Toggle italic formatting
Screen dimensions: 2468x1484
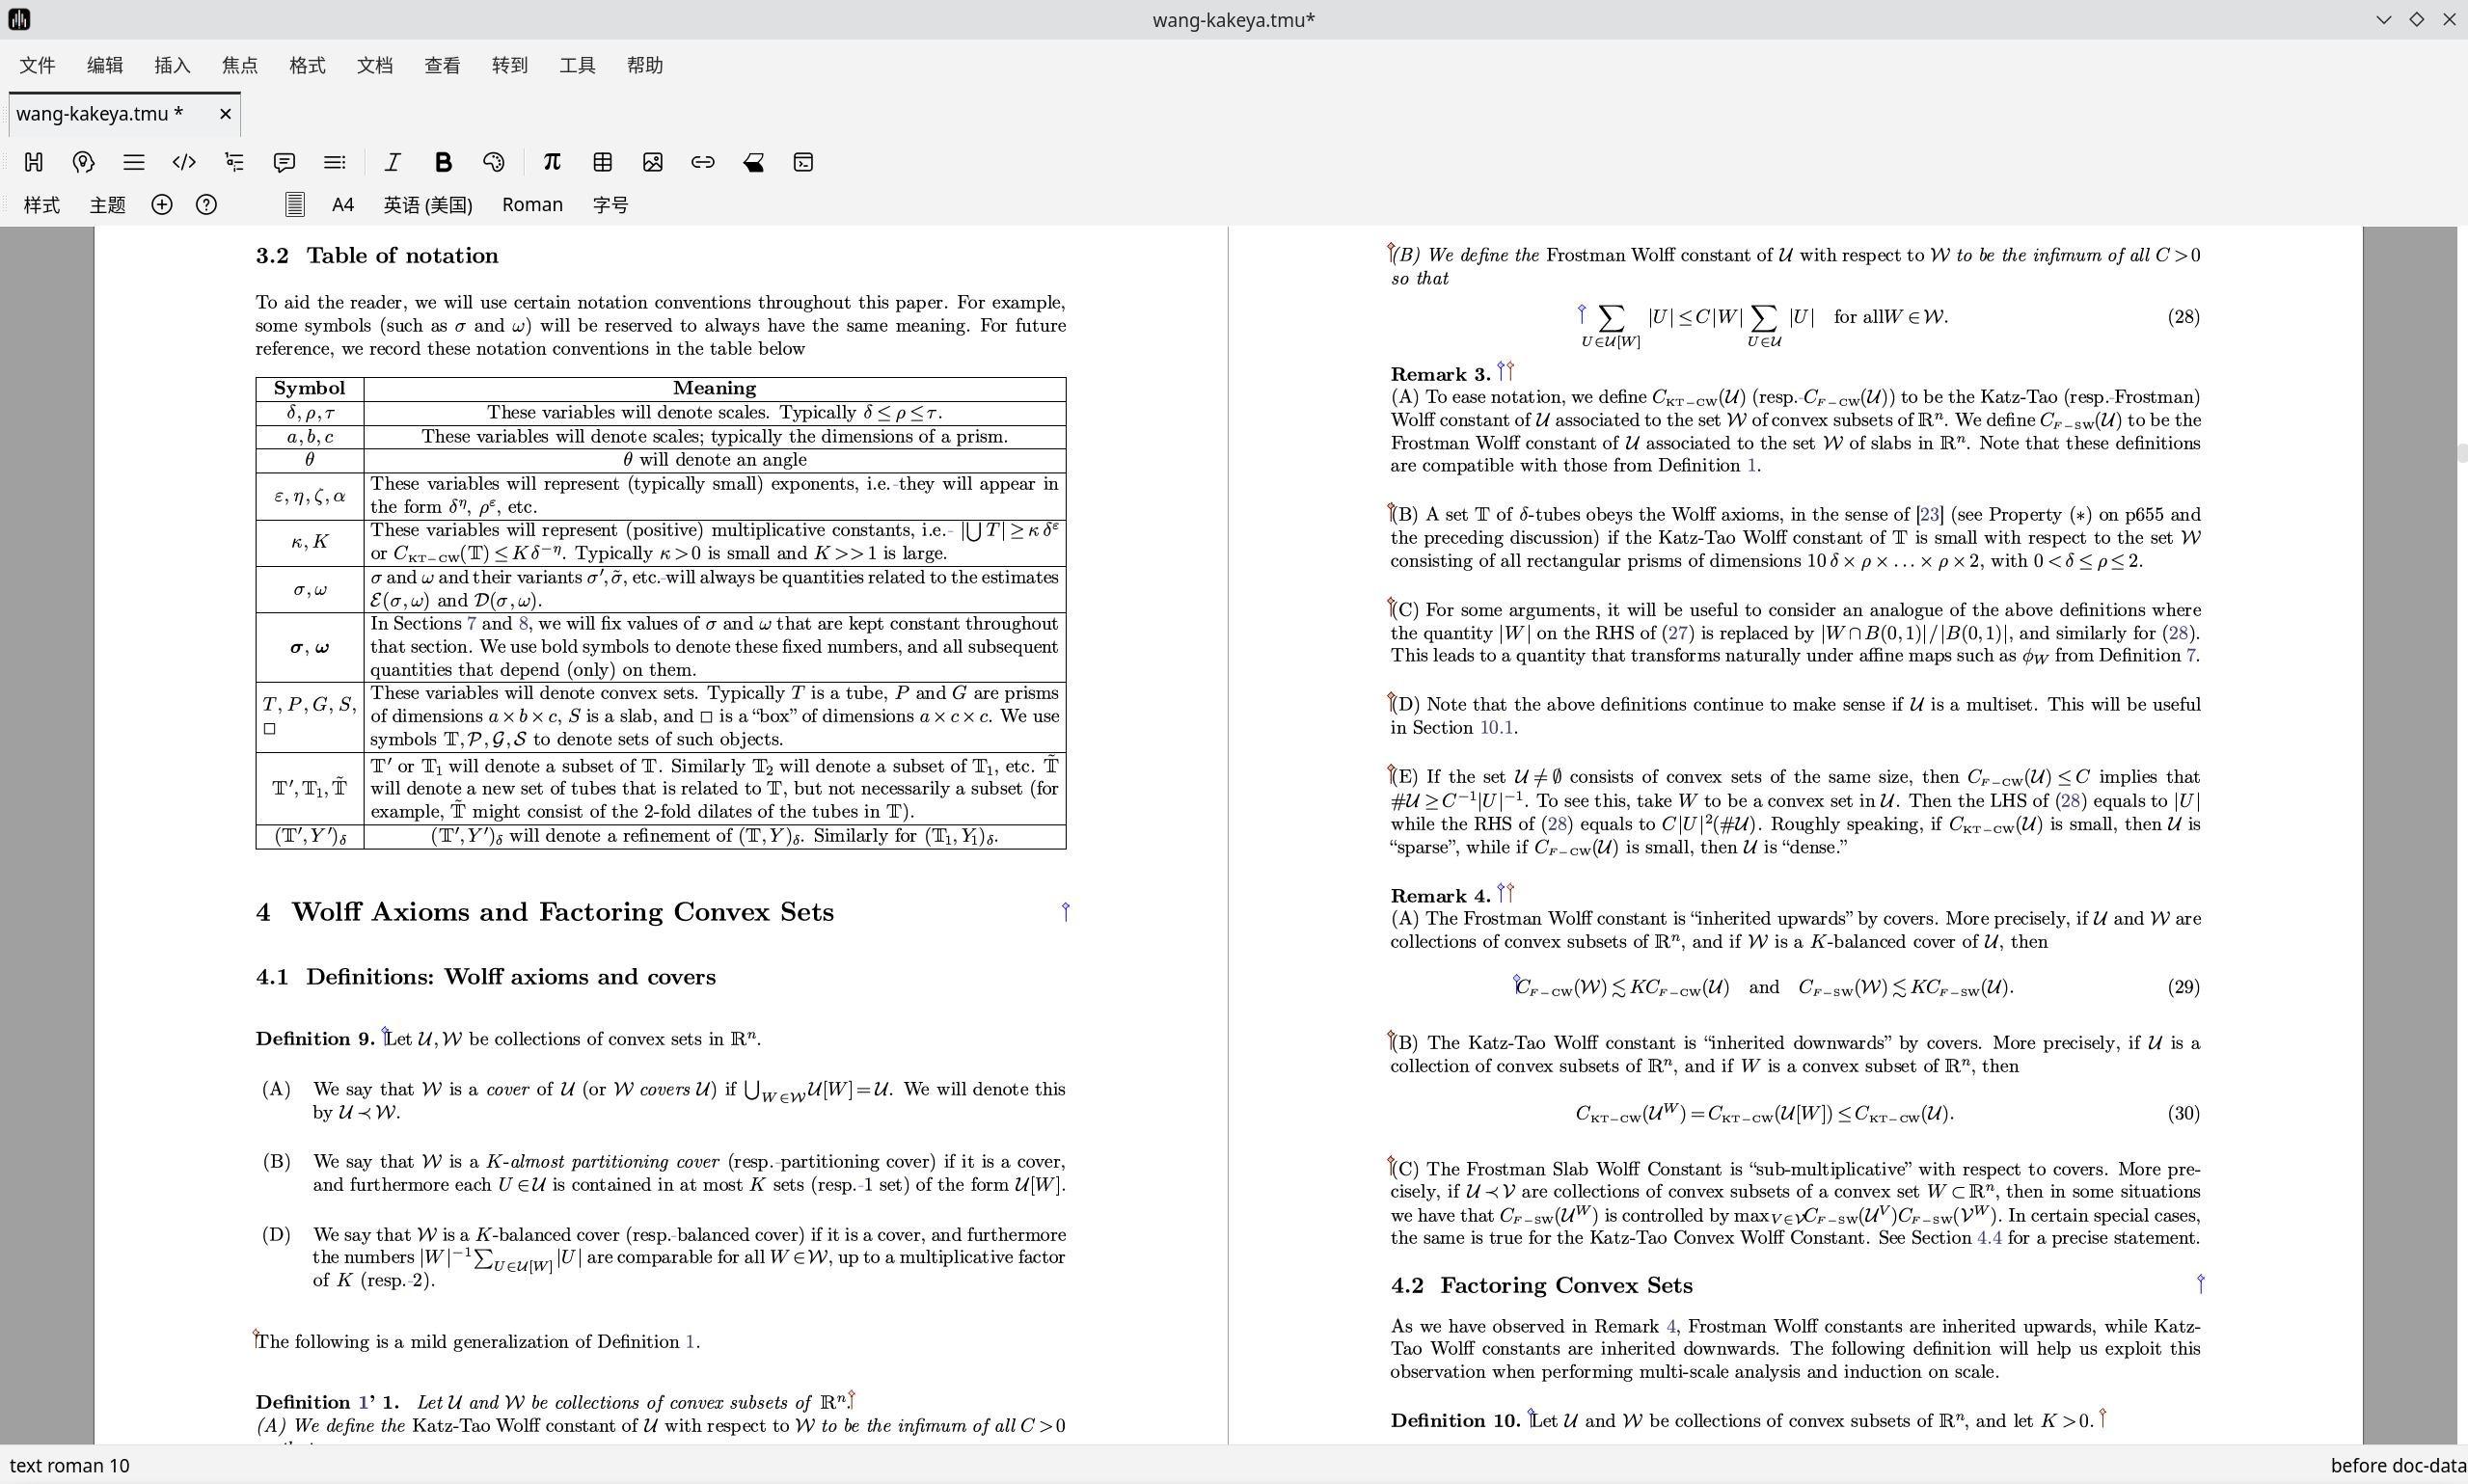392,162
